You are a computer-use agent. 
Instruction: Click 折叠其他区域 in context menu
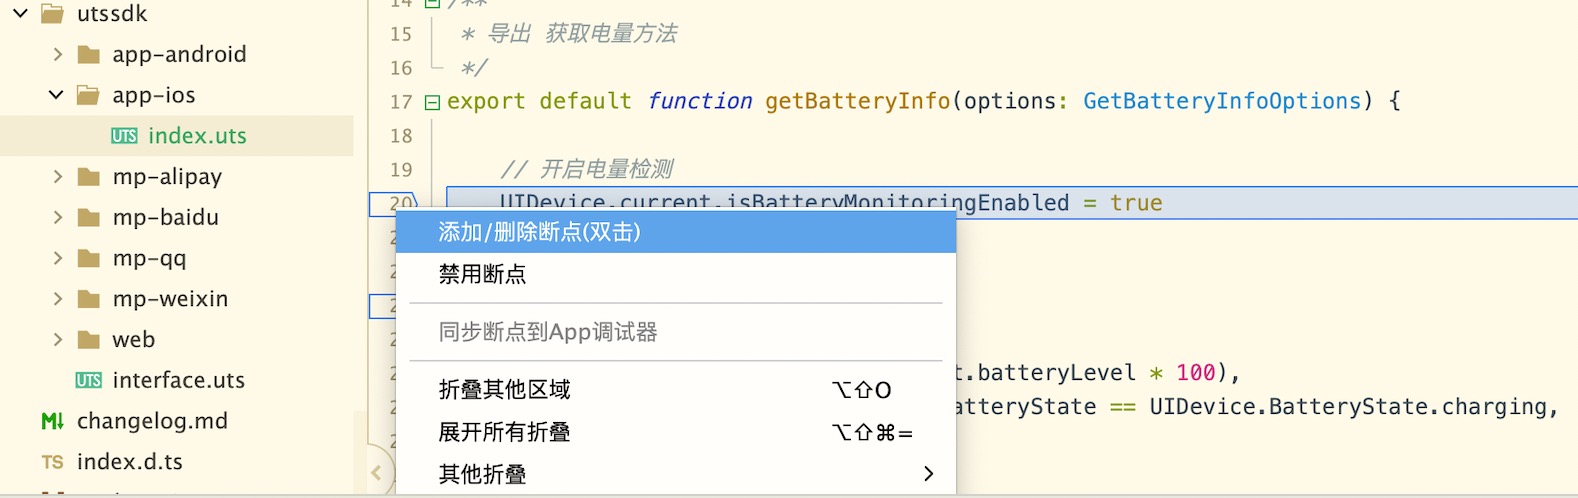504,390
